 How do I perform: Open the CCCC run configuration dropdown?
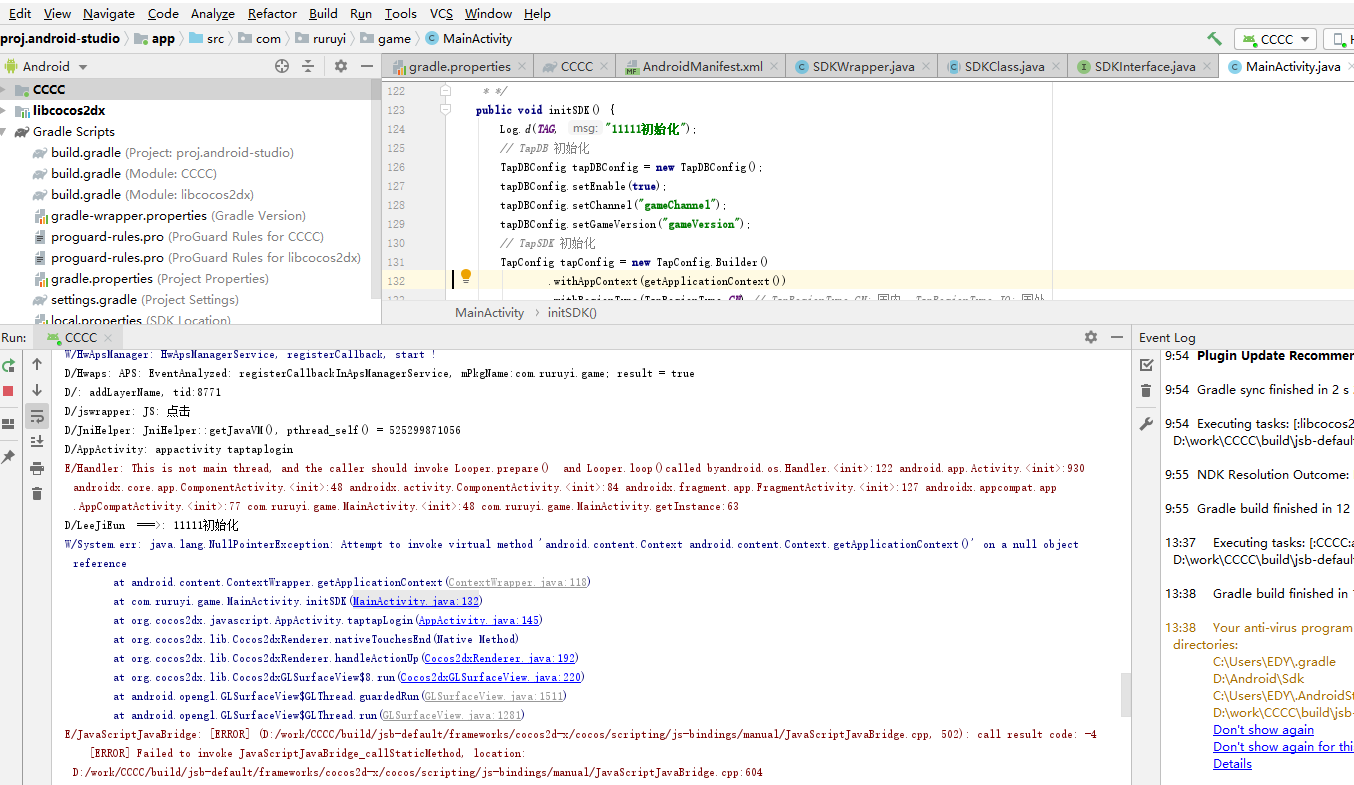[1276, 39]
